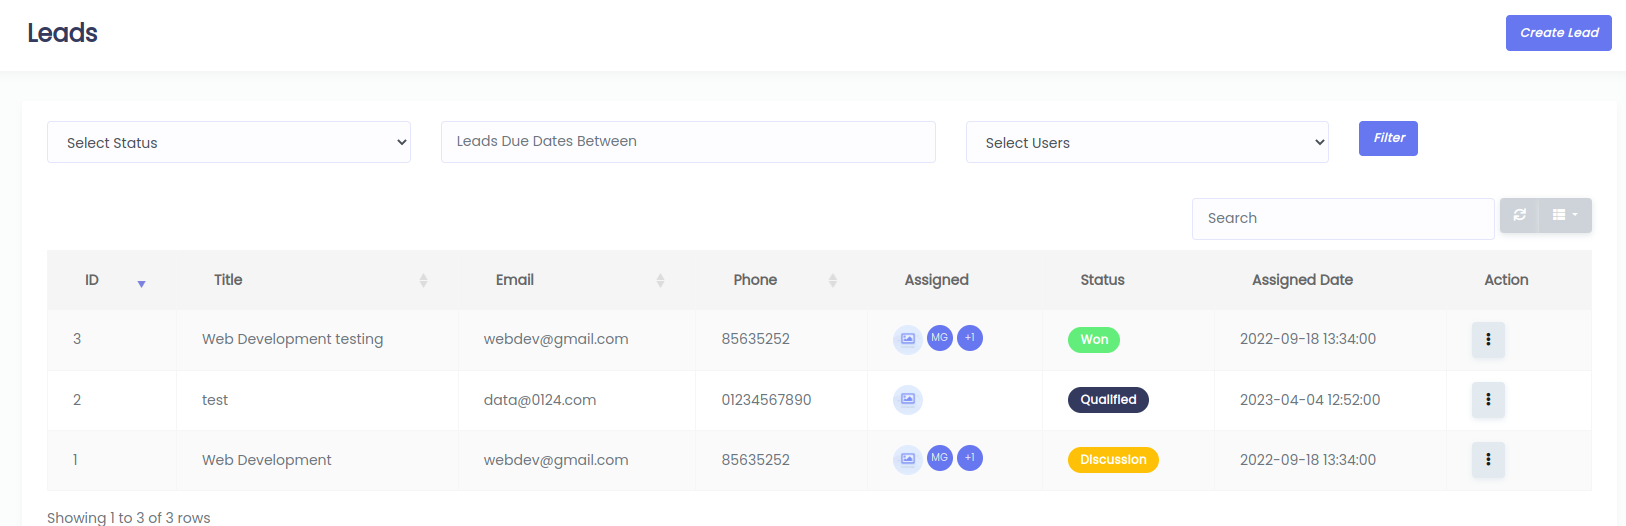Viewport: 1626px width, 526px height.
Task: Click MG avatar in lead 1 row
Action: [x=939, y=458]
